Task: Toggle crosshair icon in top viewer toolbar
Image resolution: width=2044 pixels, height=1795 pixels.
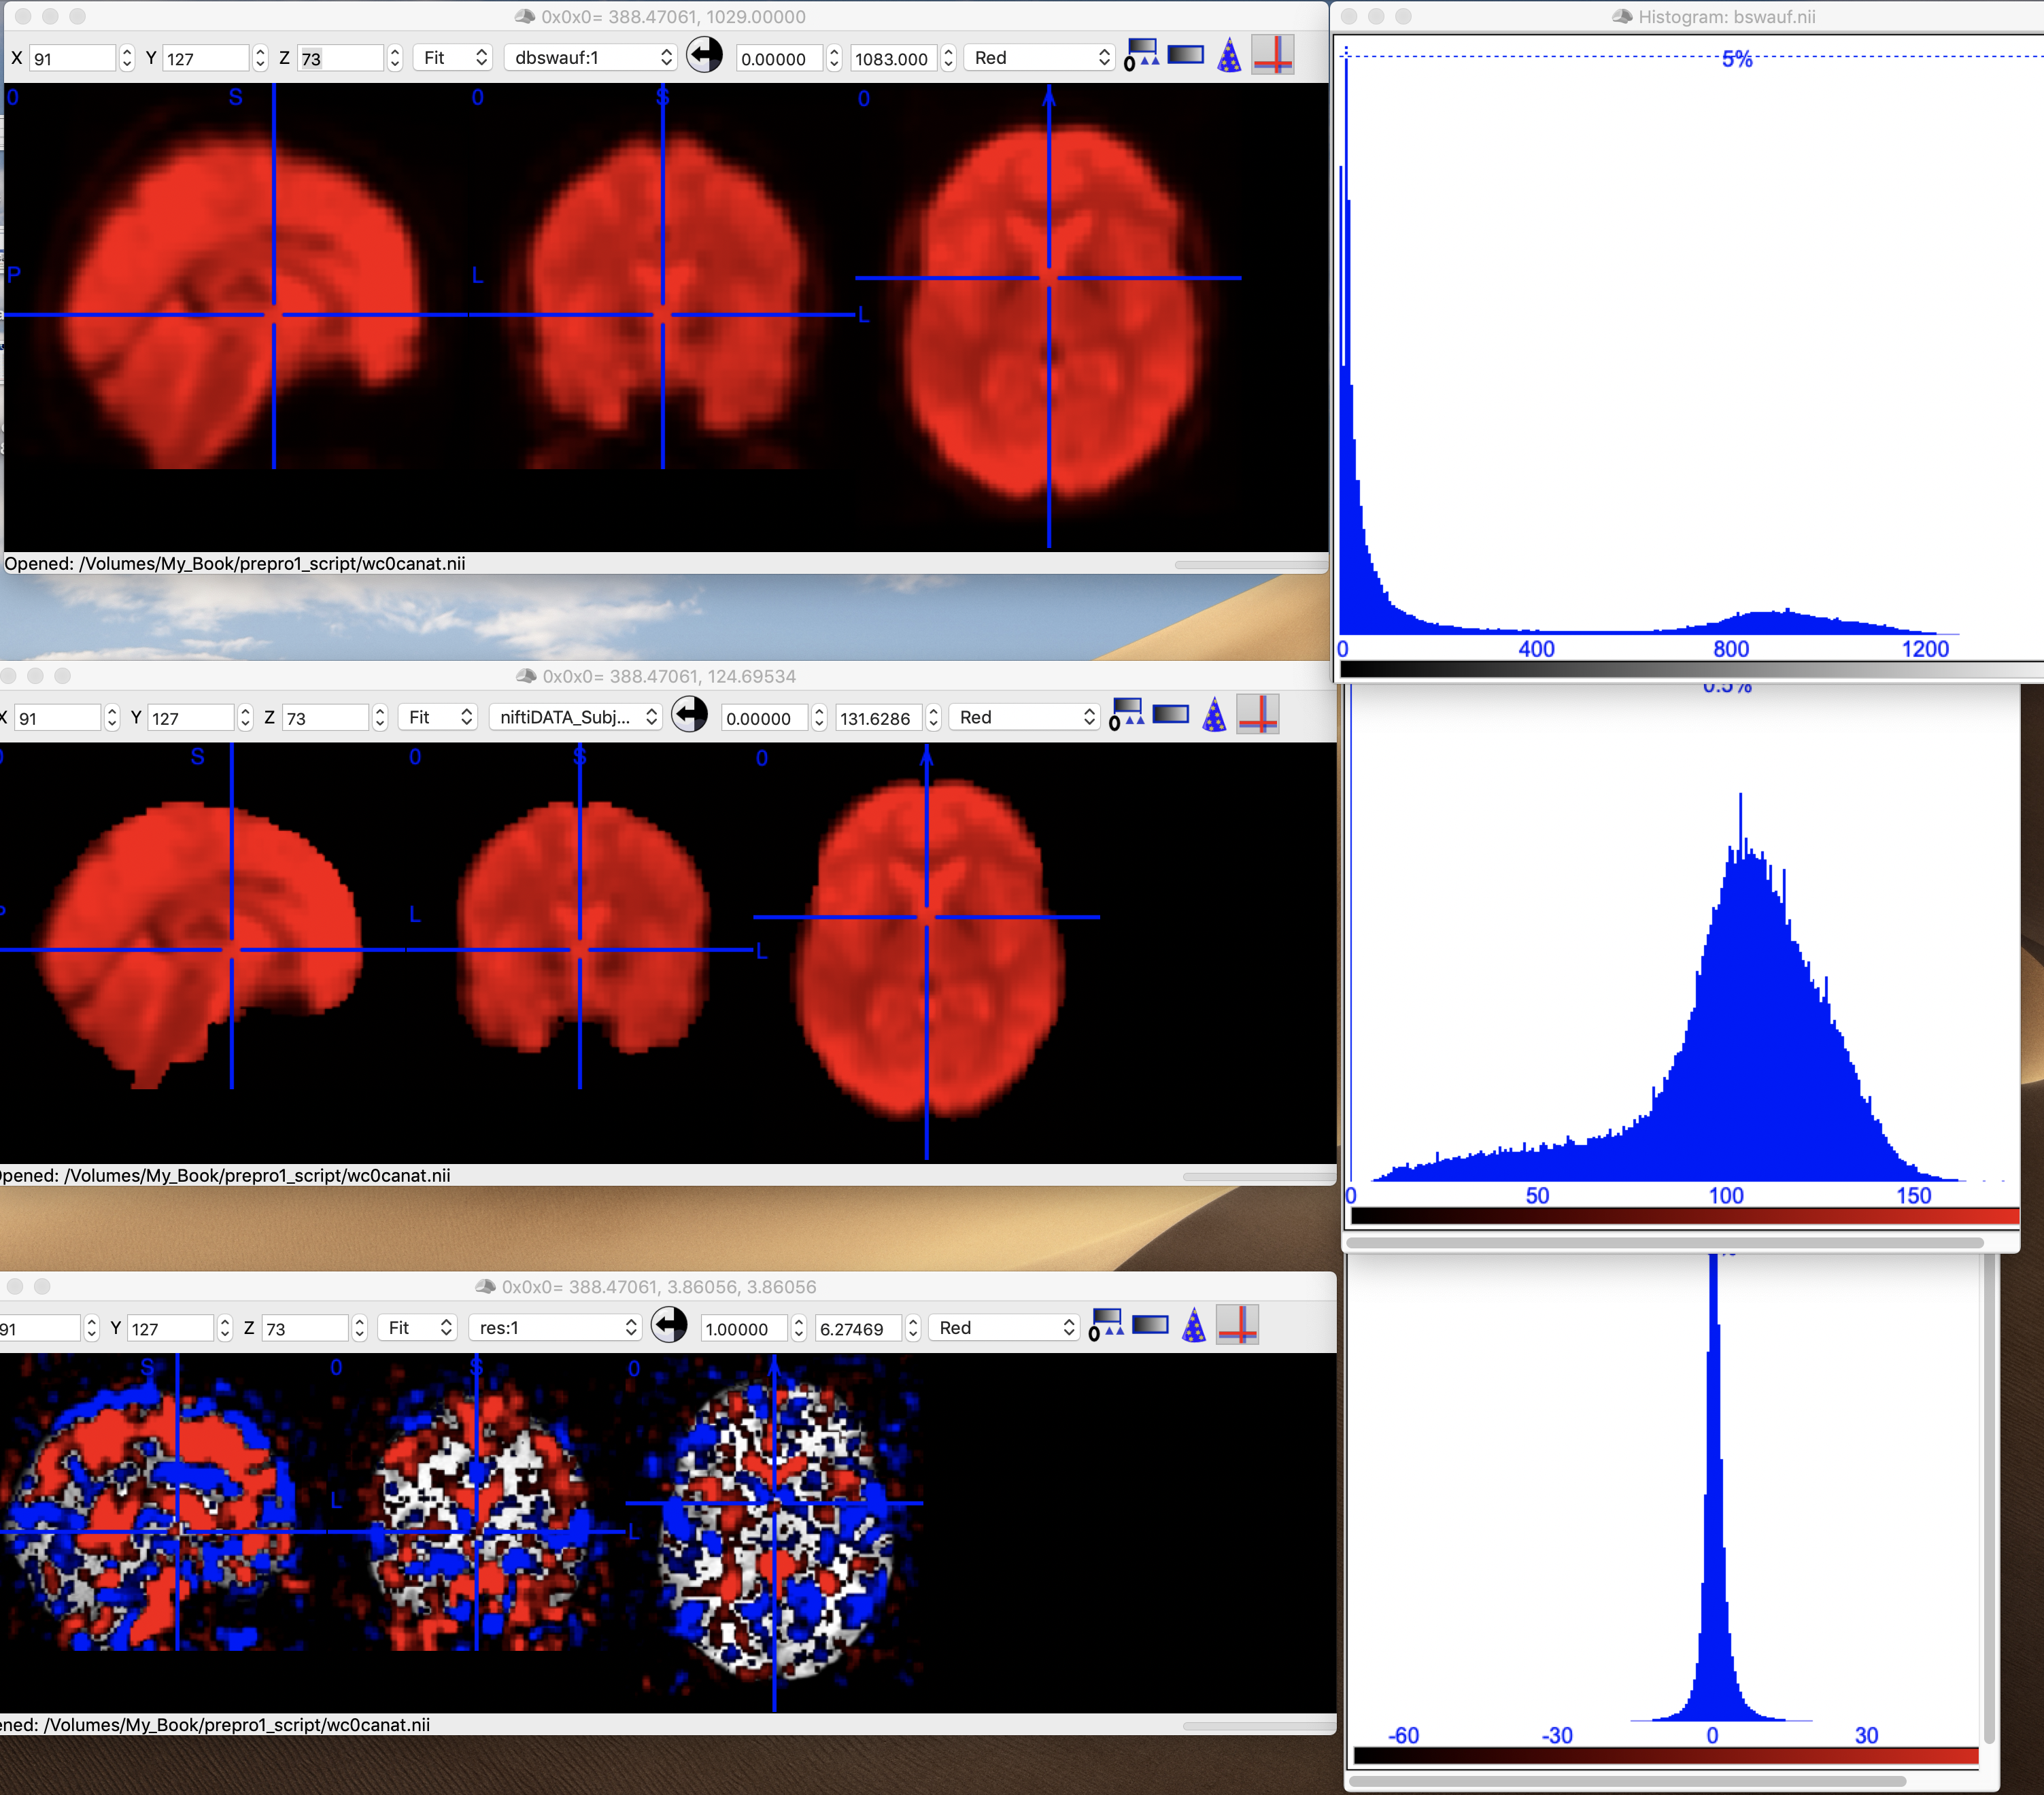Action: click(1273, 55)
